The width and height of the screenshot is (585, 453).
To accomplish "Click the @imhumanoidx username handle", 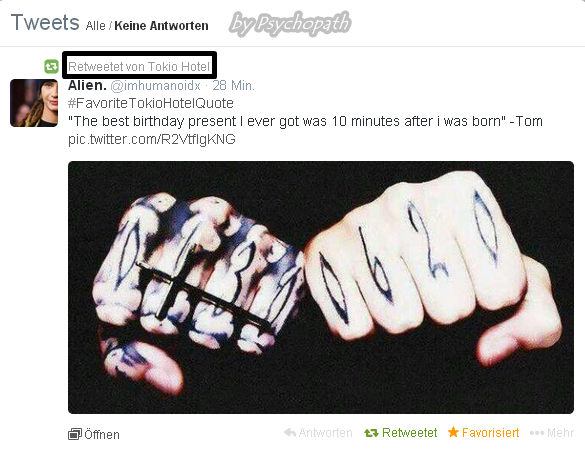I will pyautogui.click(x=156, y=86).
